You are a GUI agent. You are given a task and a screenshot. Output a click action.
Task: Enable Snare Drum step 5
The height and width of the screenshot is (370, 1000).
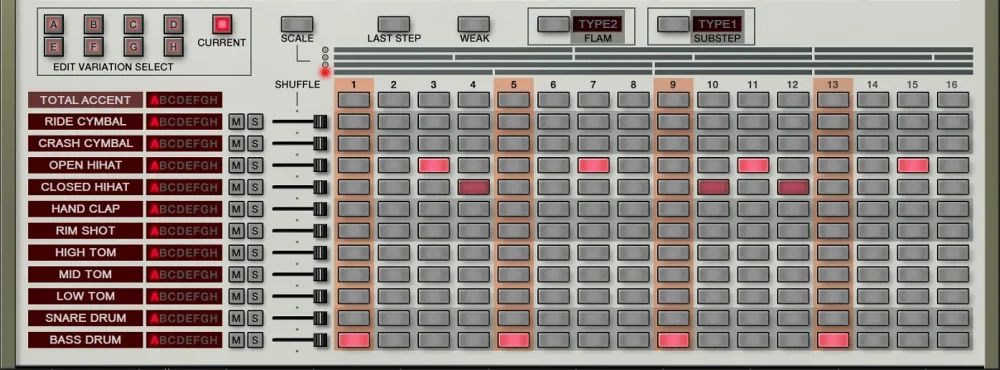point(514,318)
